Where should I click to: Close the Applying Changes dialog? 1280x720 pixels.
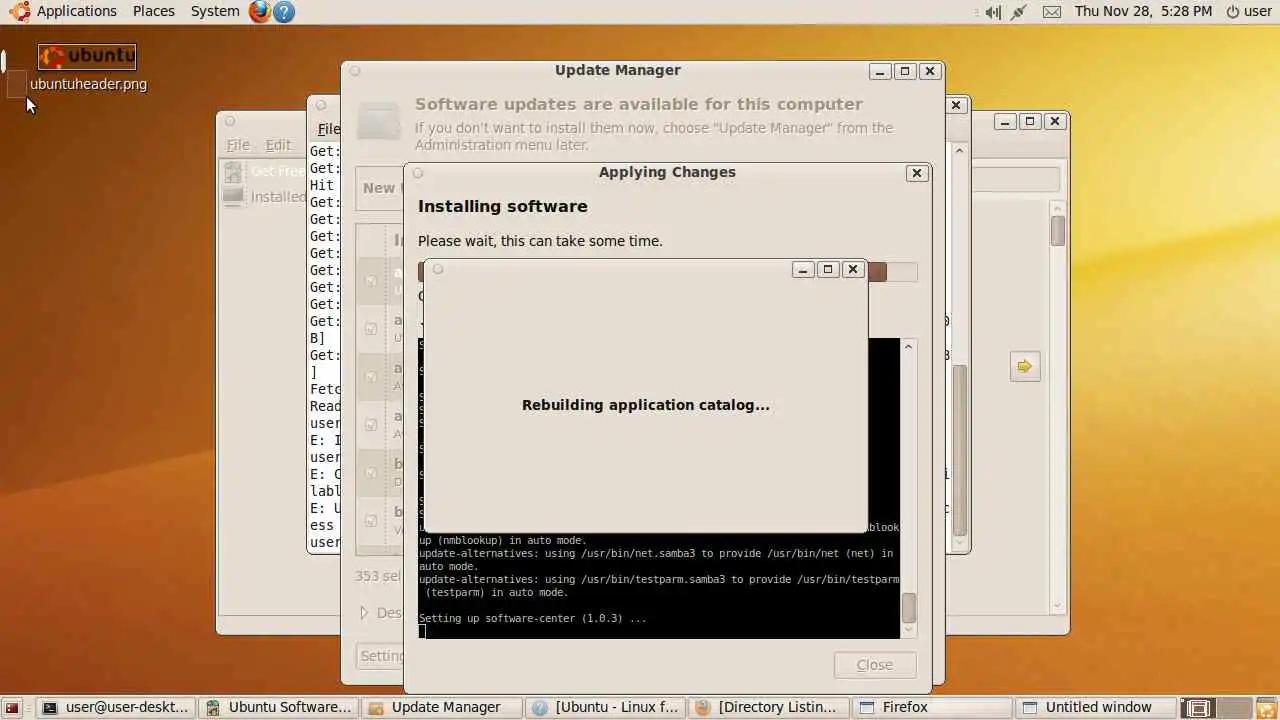coord(916,173)
